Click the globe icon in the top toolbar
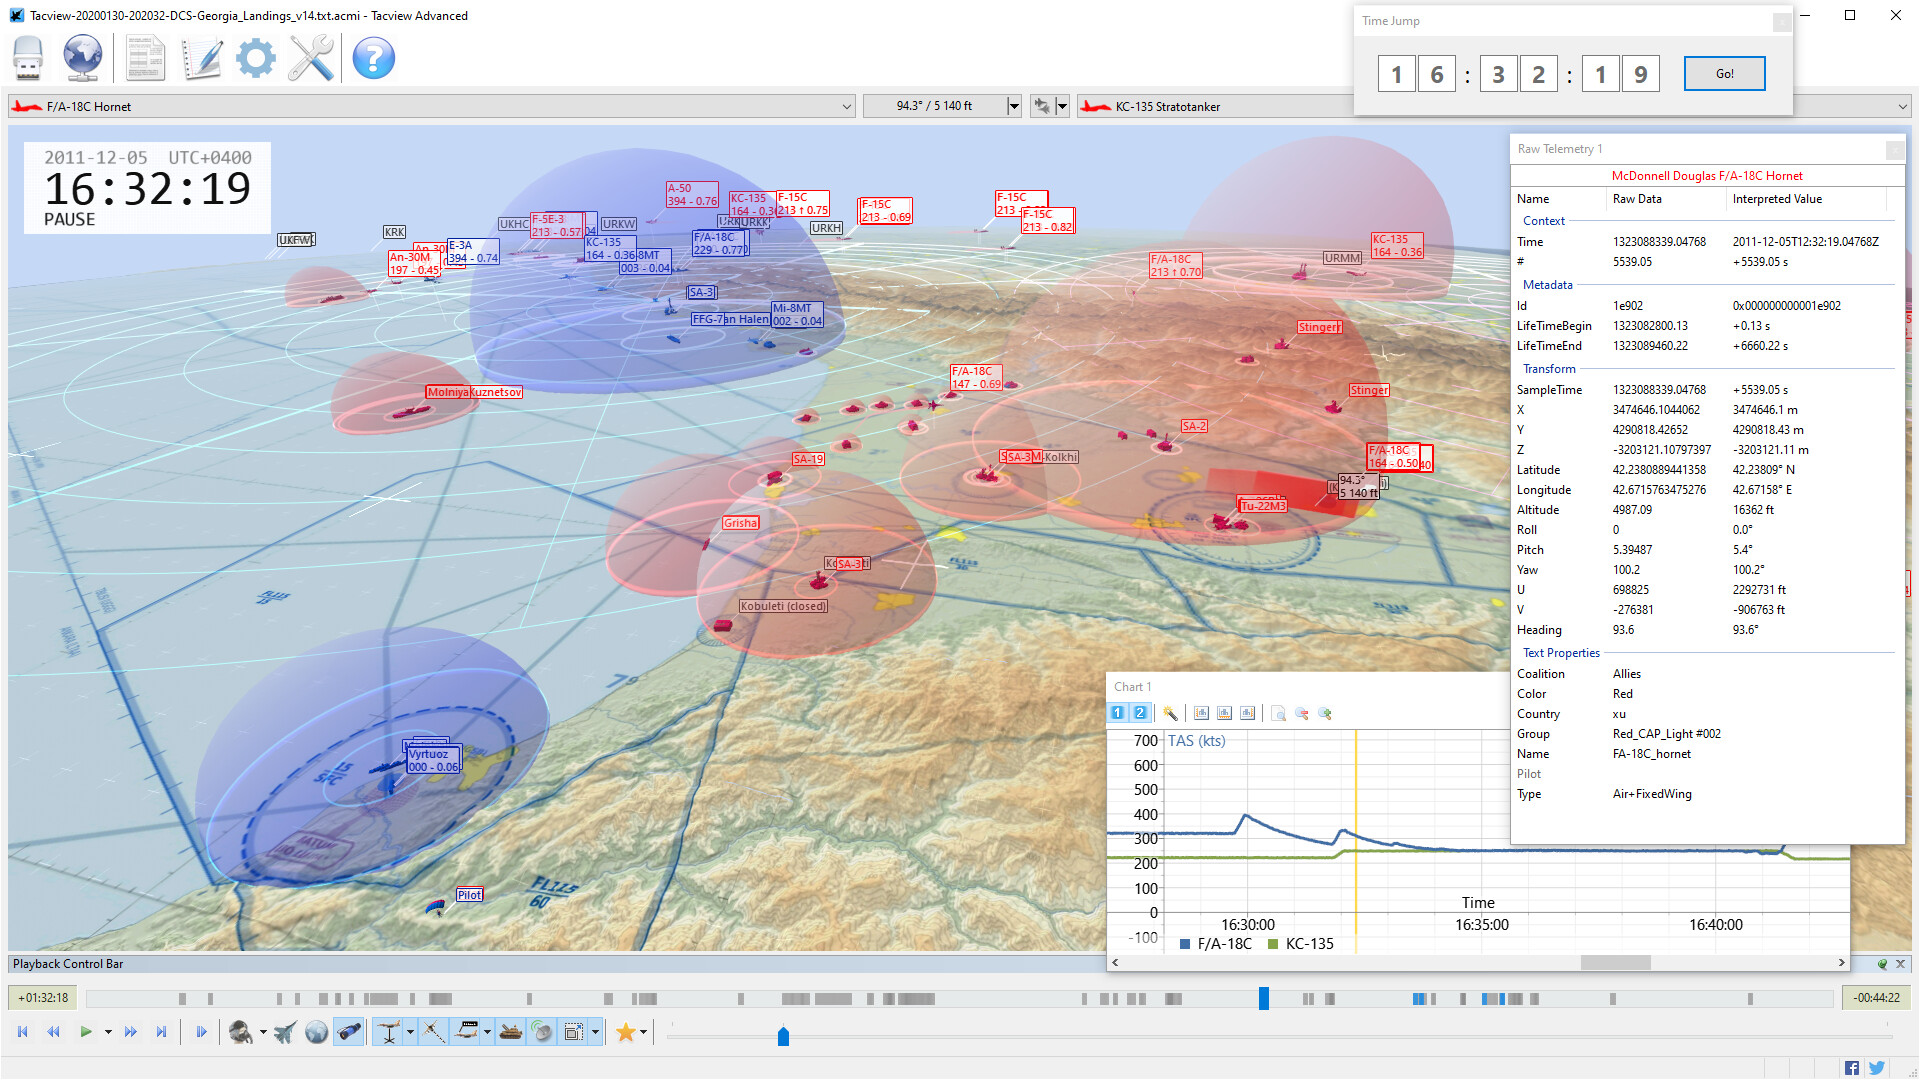This screenshot has width=1920, height=1080. point(82,58)
